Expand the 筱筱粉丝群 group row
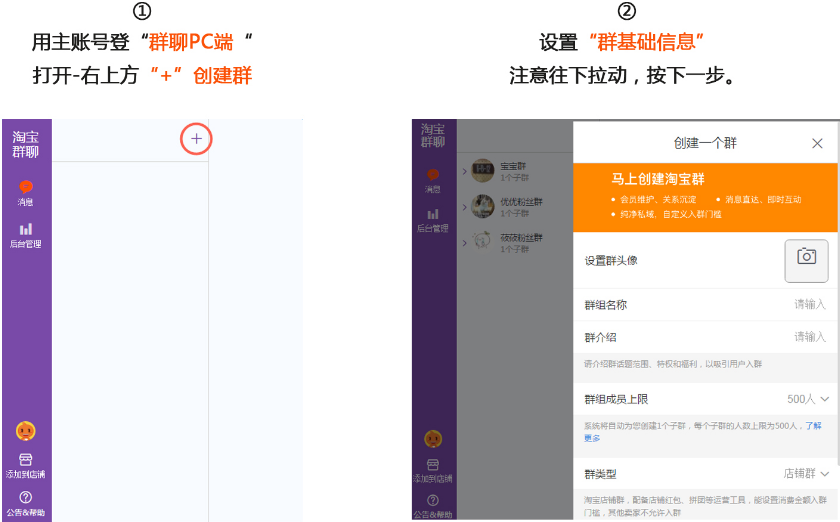Screen dimensions: 840x522 coord(464,243)
